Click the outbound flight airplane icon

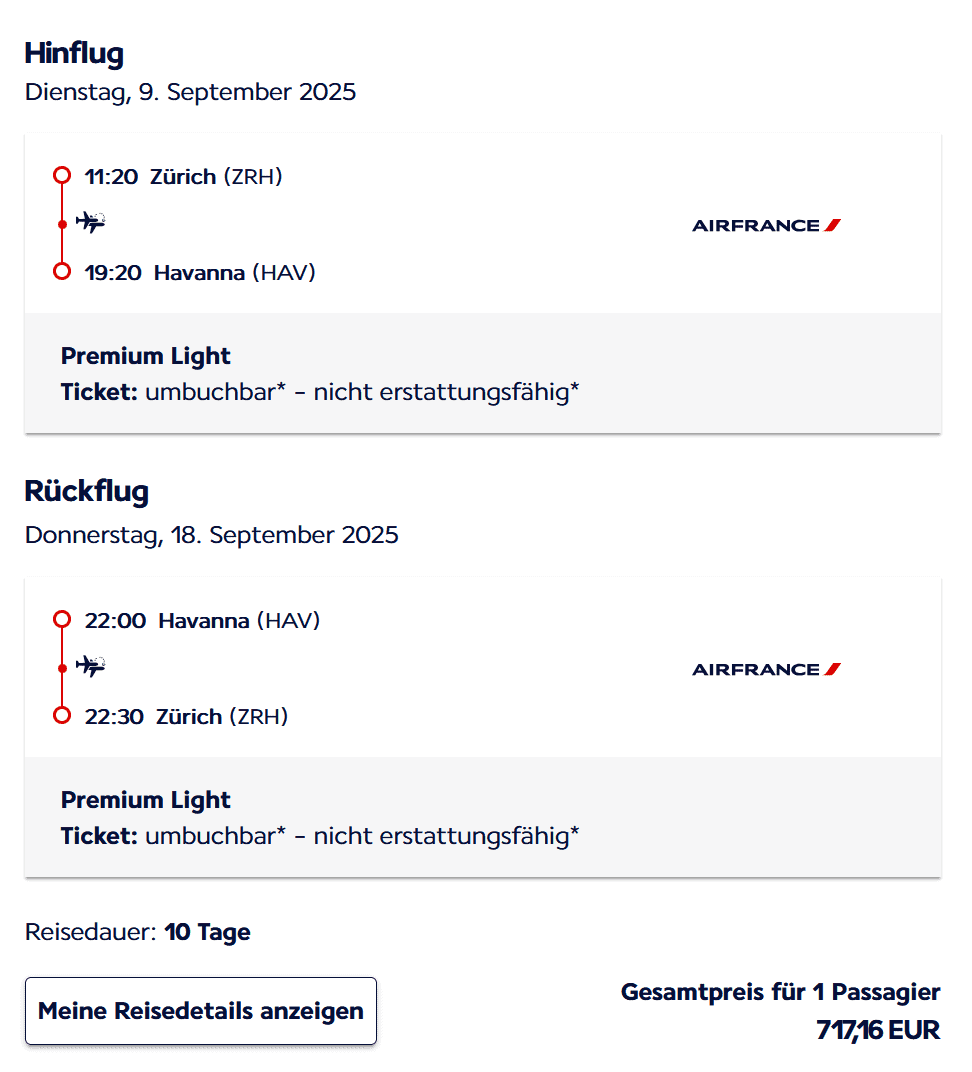[90, 222]
